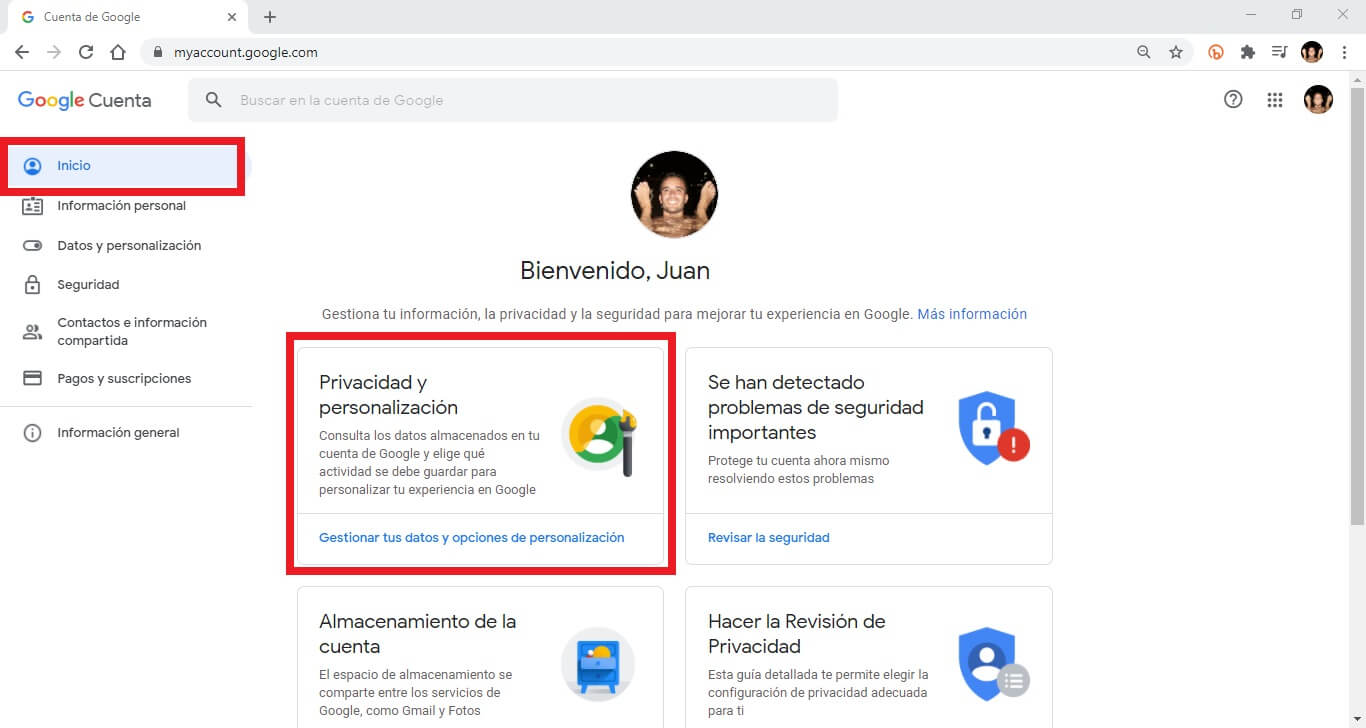Click the Pagos y suscripciones card icon

point(33,379)
